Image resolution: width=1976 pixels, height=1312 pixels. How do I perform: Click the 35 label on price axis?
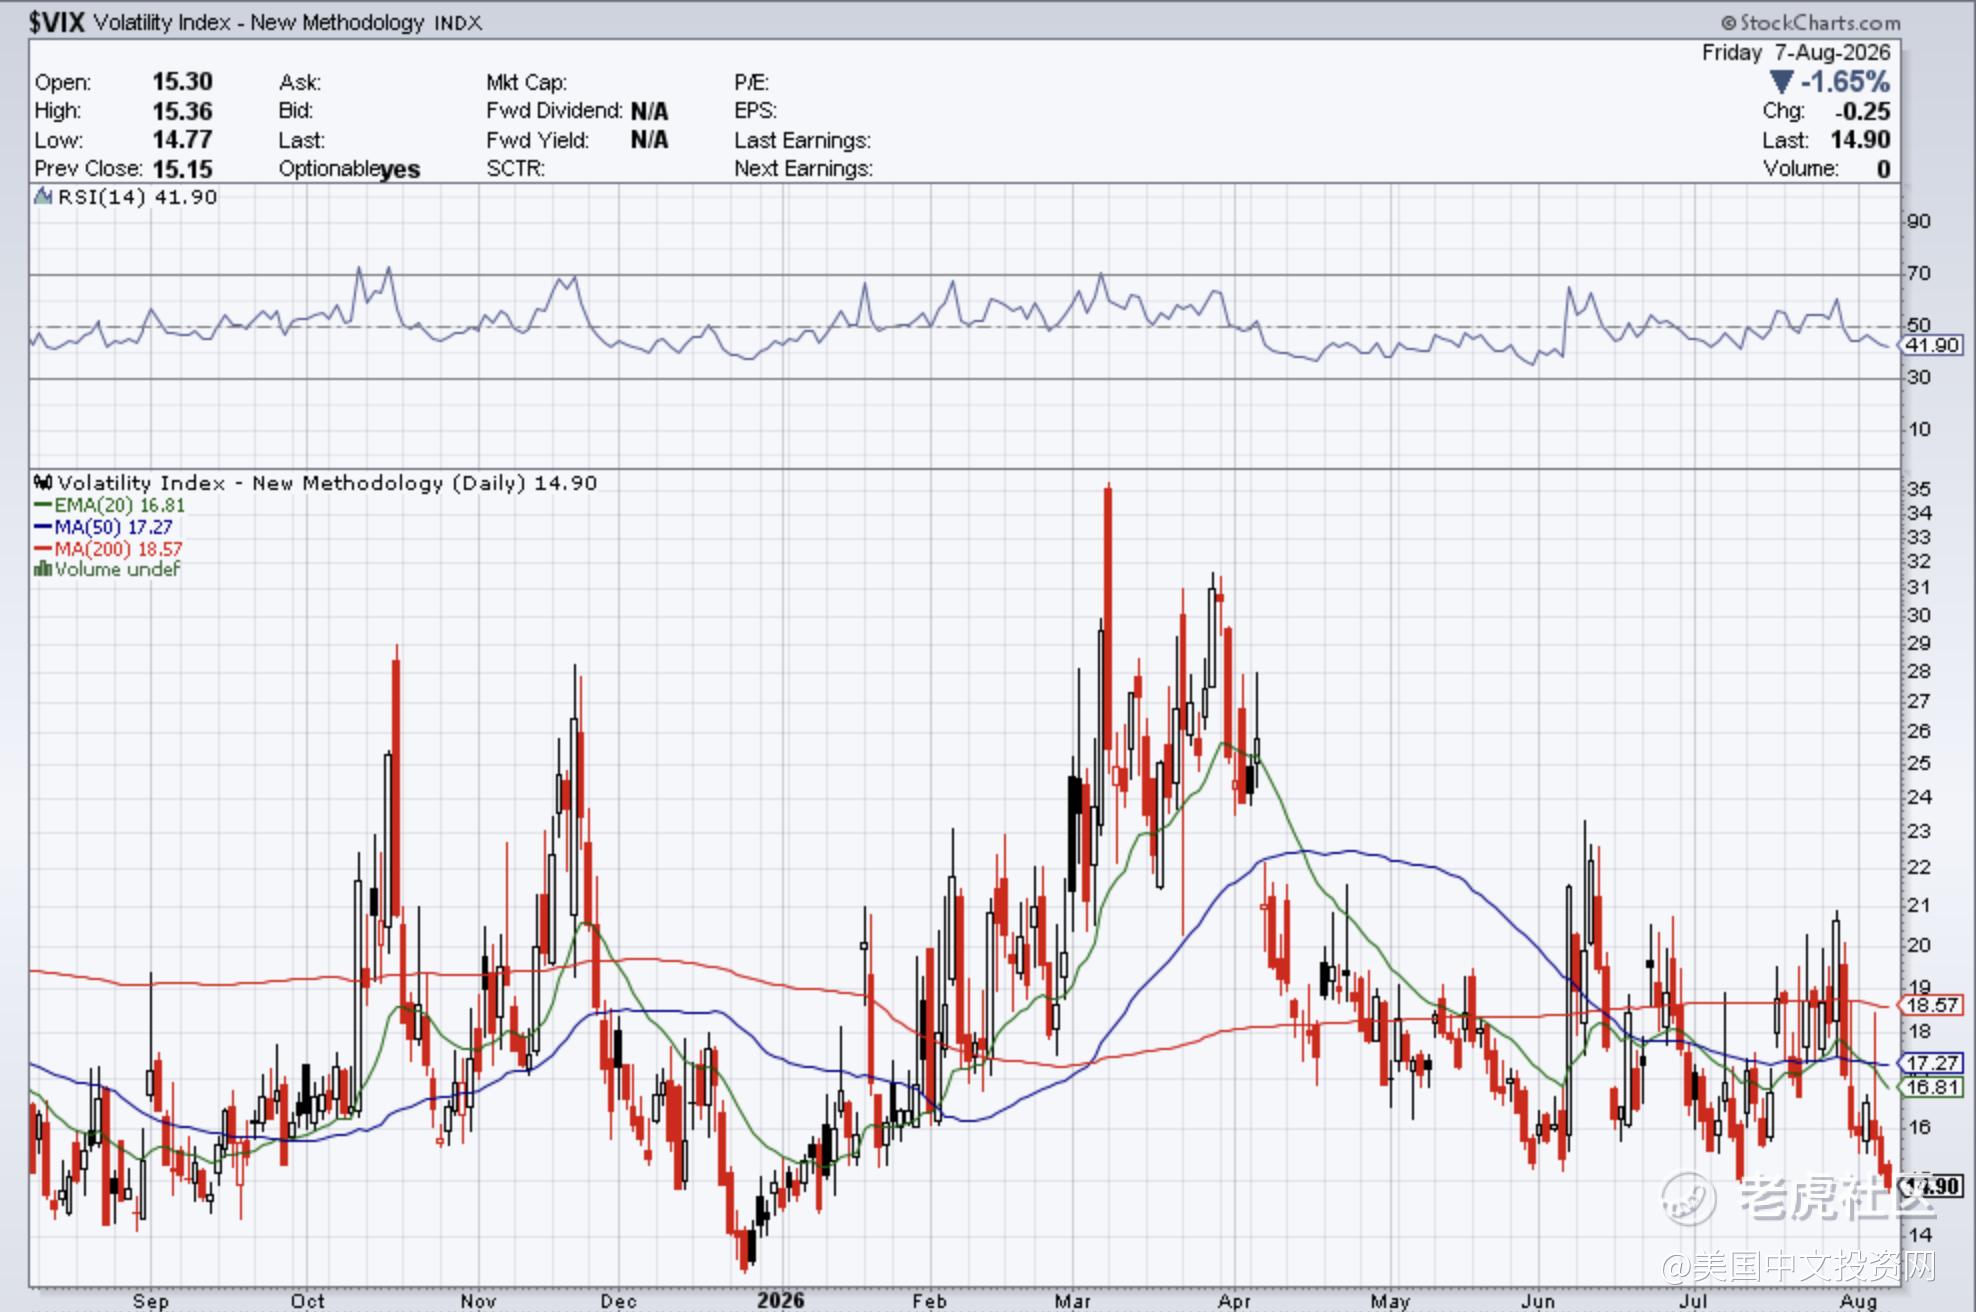(x=1919, y=489)
